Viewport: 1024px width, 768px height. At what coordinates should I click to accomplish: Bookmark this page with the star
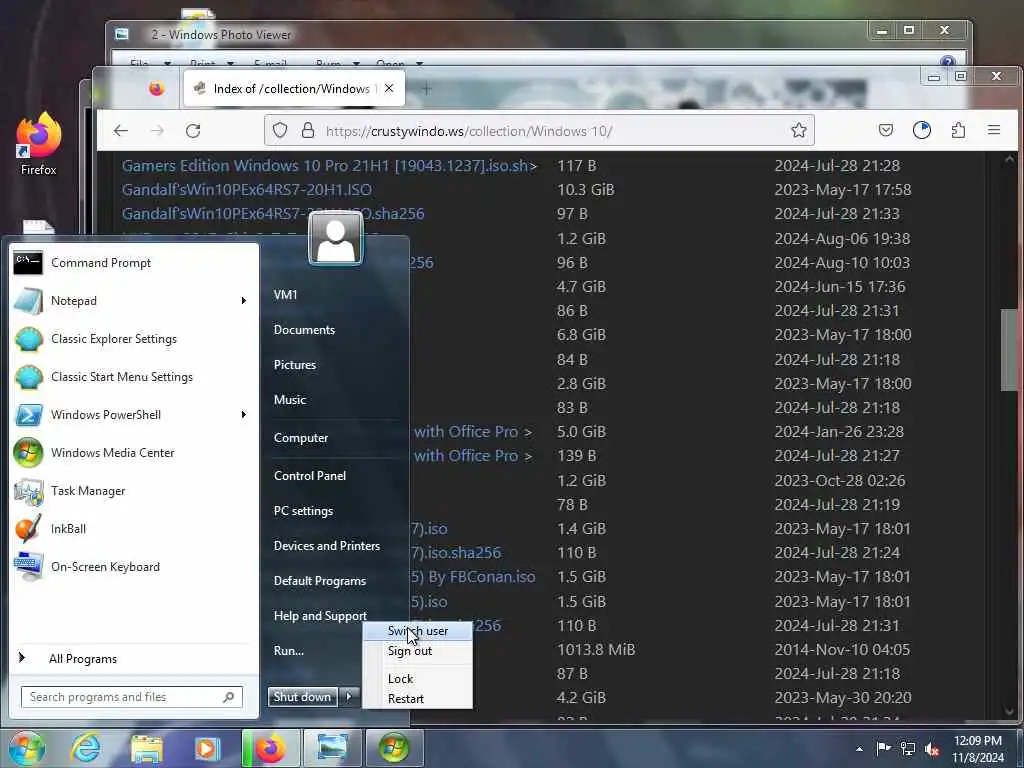[799, 131]
